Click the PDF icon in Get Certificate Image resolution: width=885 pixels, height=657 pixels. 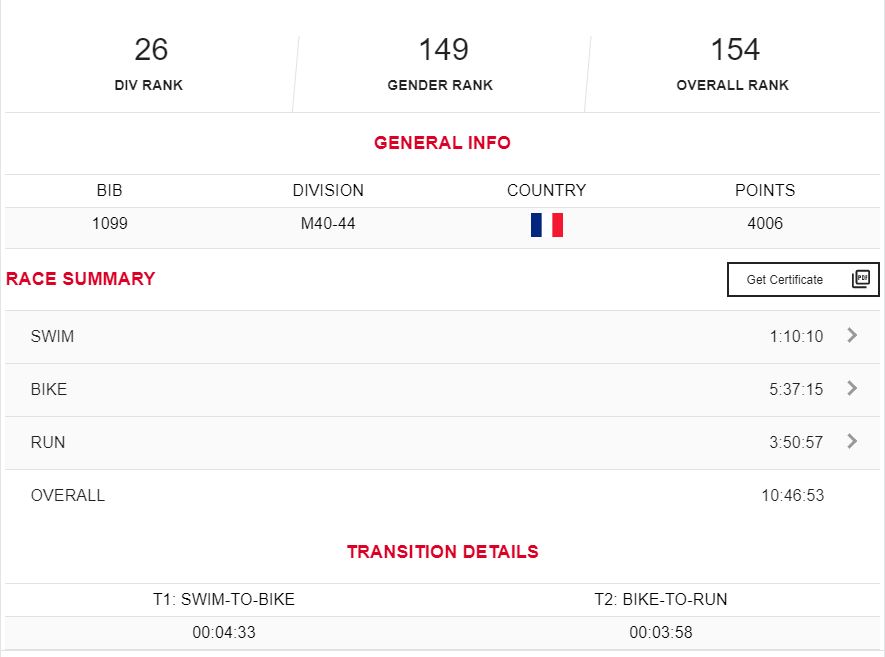tap(861, 279)
